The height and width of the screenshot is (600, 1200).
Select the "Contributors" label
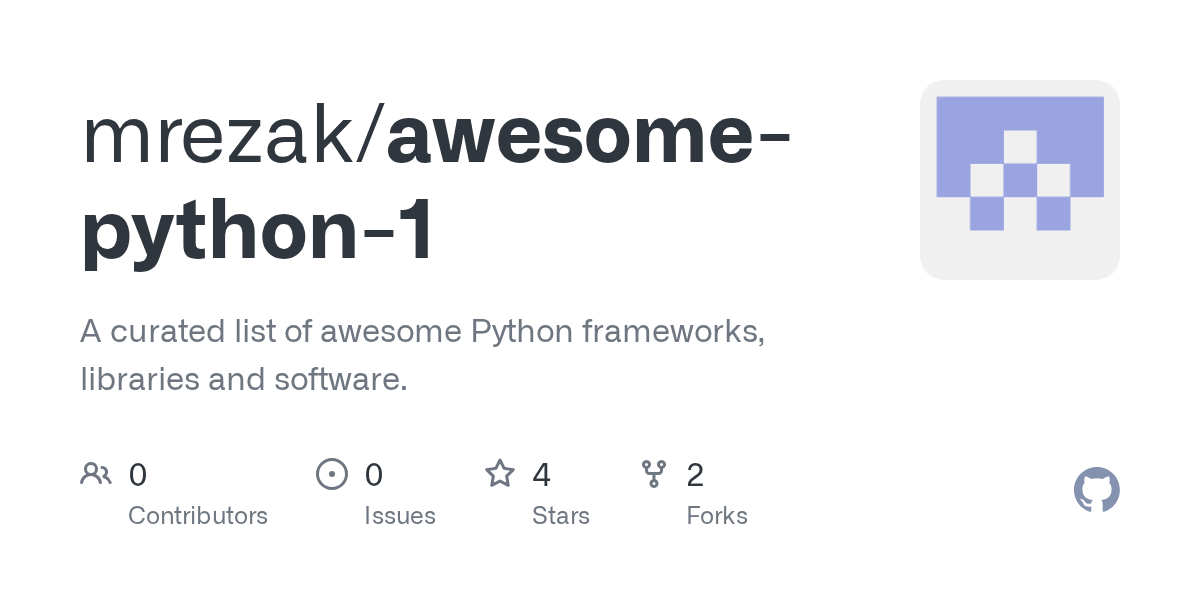coord(198,516)
